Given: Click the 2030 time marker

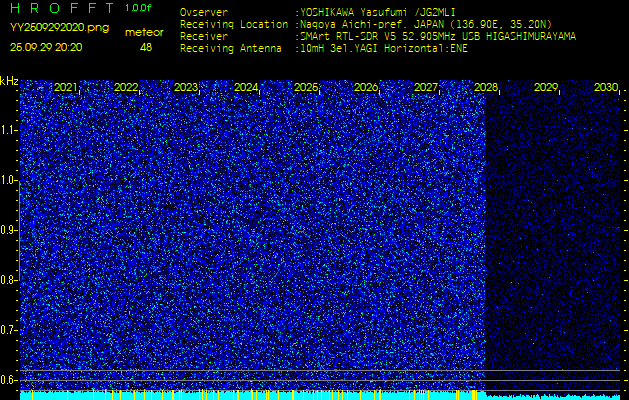Looking at the screenshot, I should click(x=606, y=87).
